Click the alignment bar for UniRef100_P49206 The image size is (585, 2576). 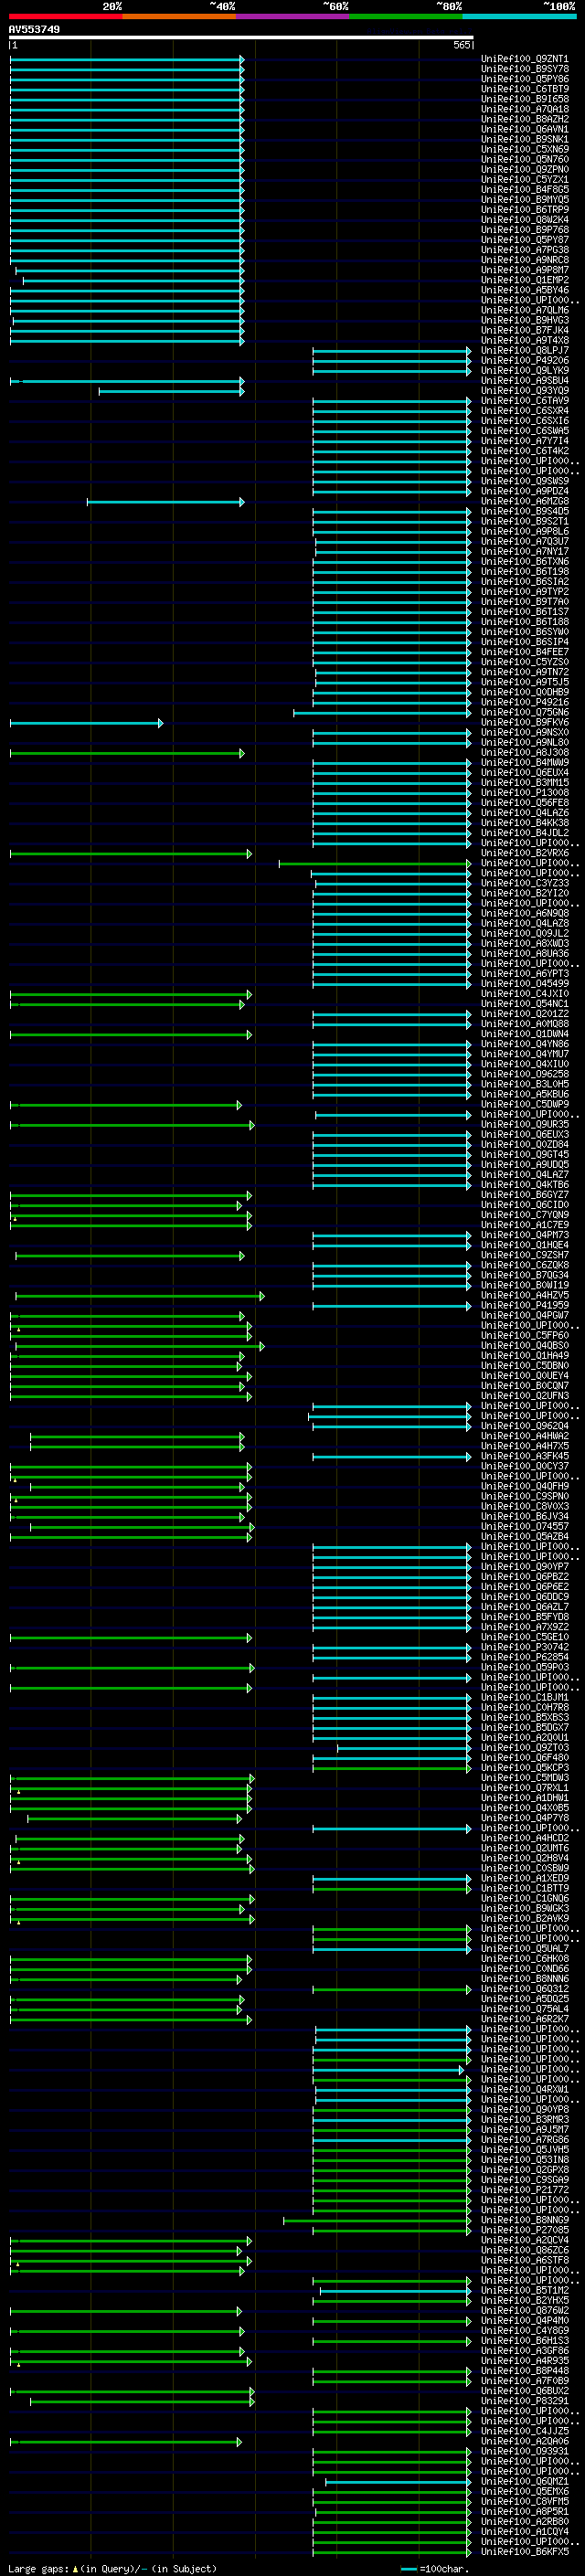pyautogui.click(x=391, y=361)
